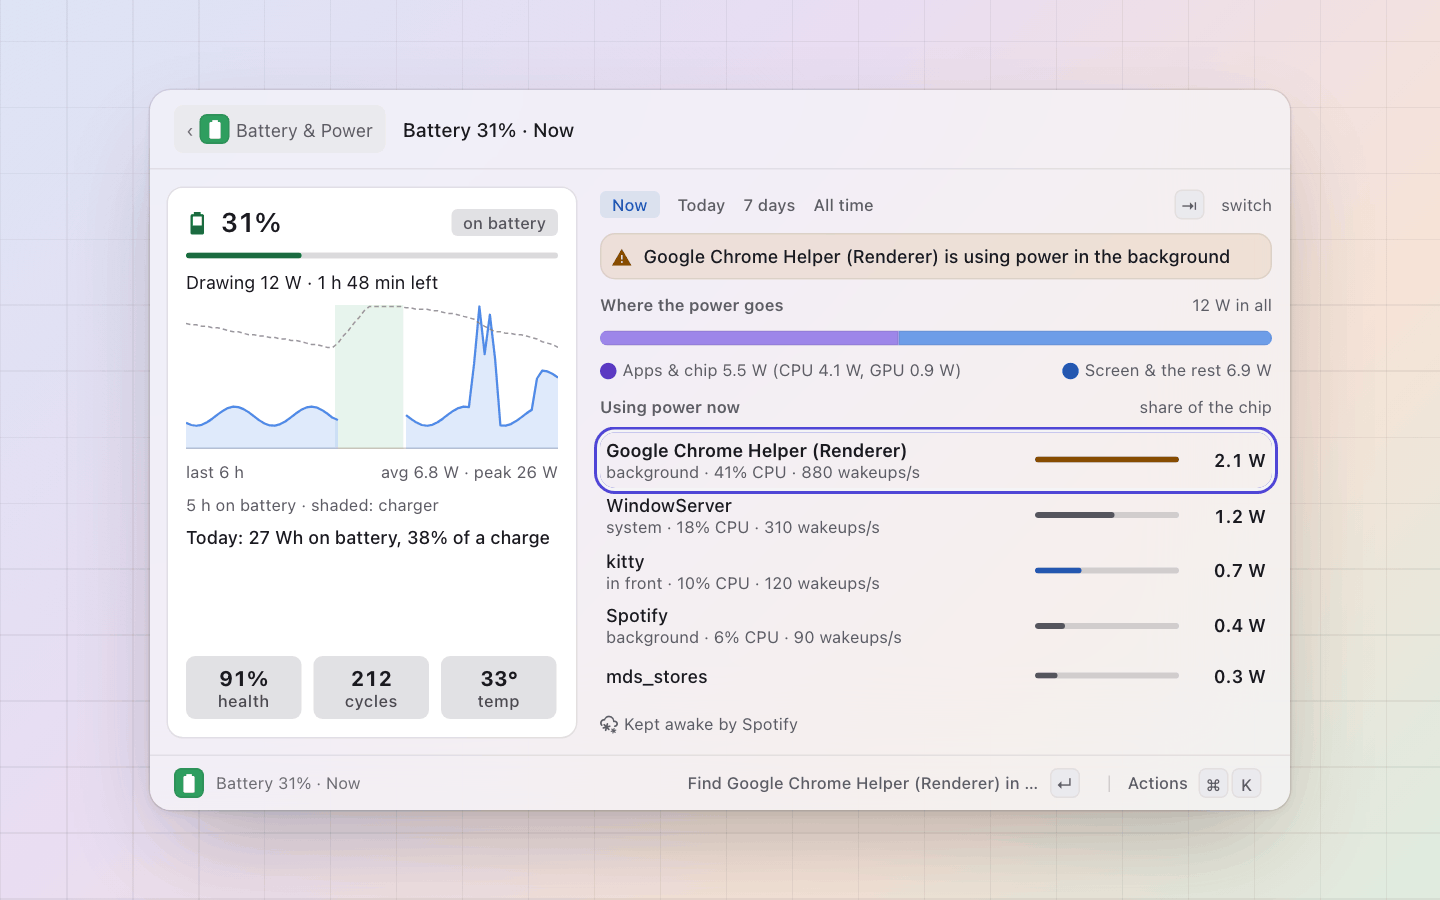1440x900 pixels.
Task: Click the Using power now heading
Action: tap(670, 408)
